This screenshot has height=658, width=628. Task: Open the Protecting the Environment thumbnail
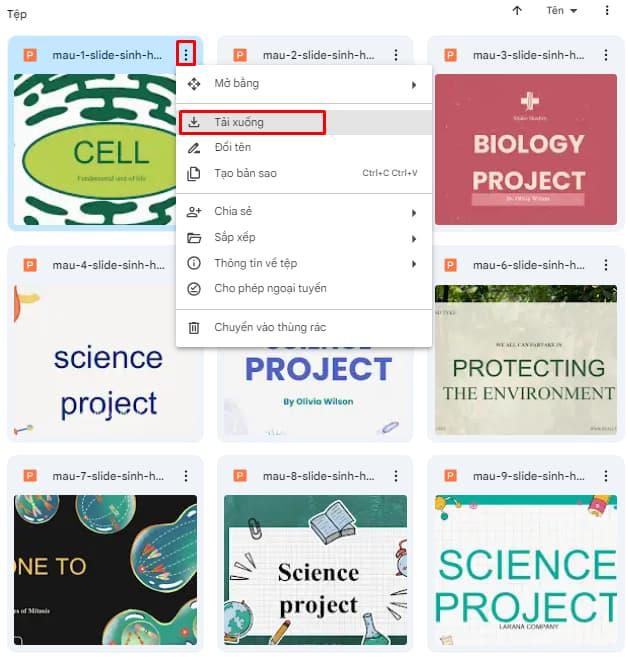pyautogui.click(x=526, y=360)
